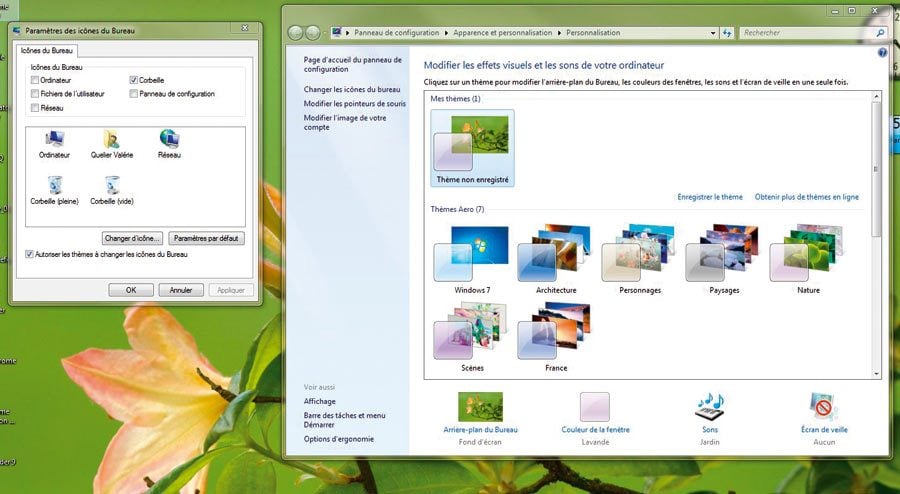Open Arrière-plan du Bureau wallpaper icon
This screenshot has width=900, height=494.
pyautogui.click(x=480, y=406)
